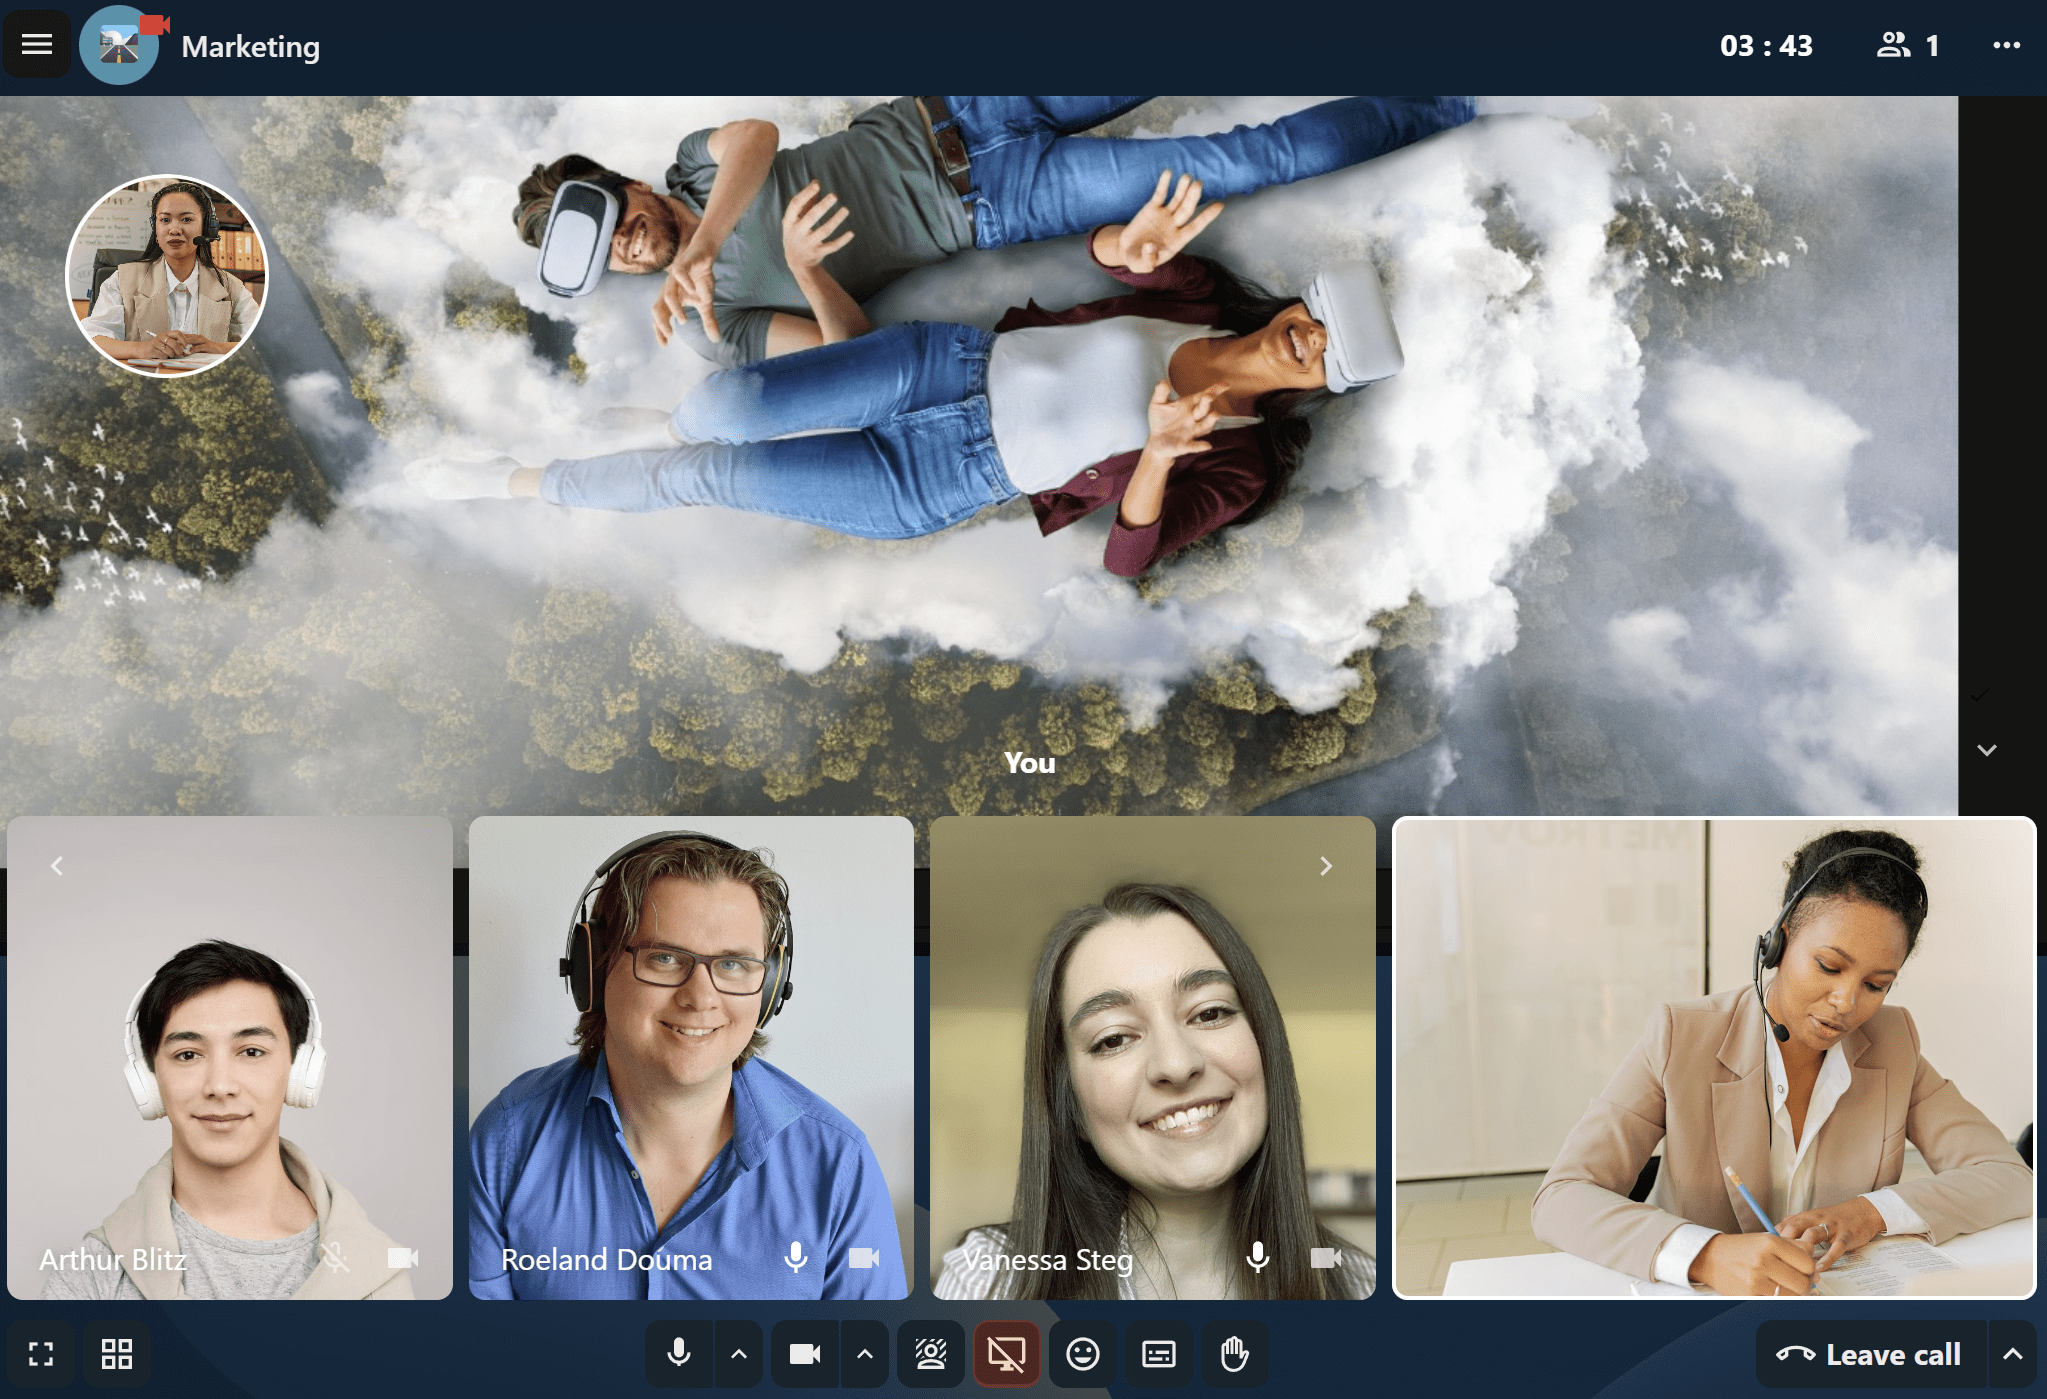Raise your hand

[1235, 1354]
